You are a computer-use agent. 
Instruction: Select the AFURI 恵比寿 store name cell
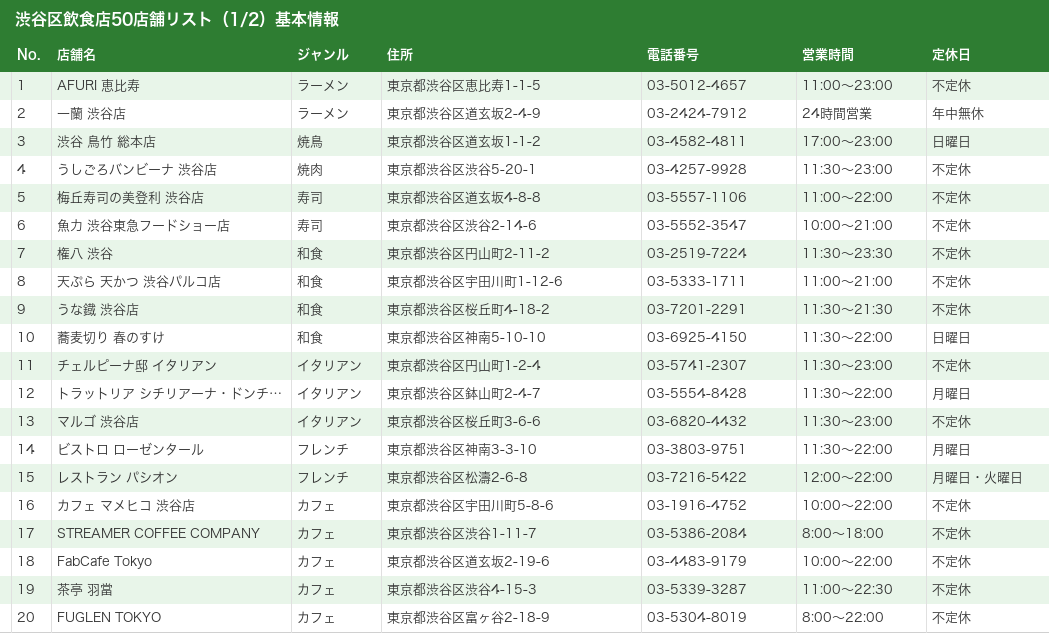(x=98, y=86)
